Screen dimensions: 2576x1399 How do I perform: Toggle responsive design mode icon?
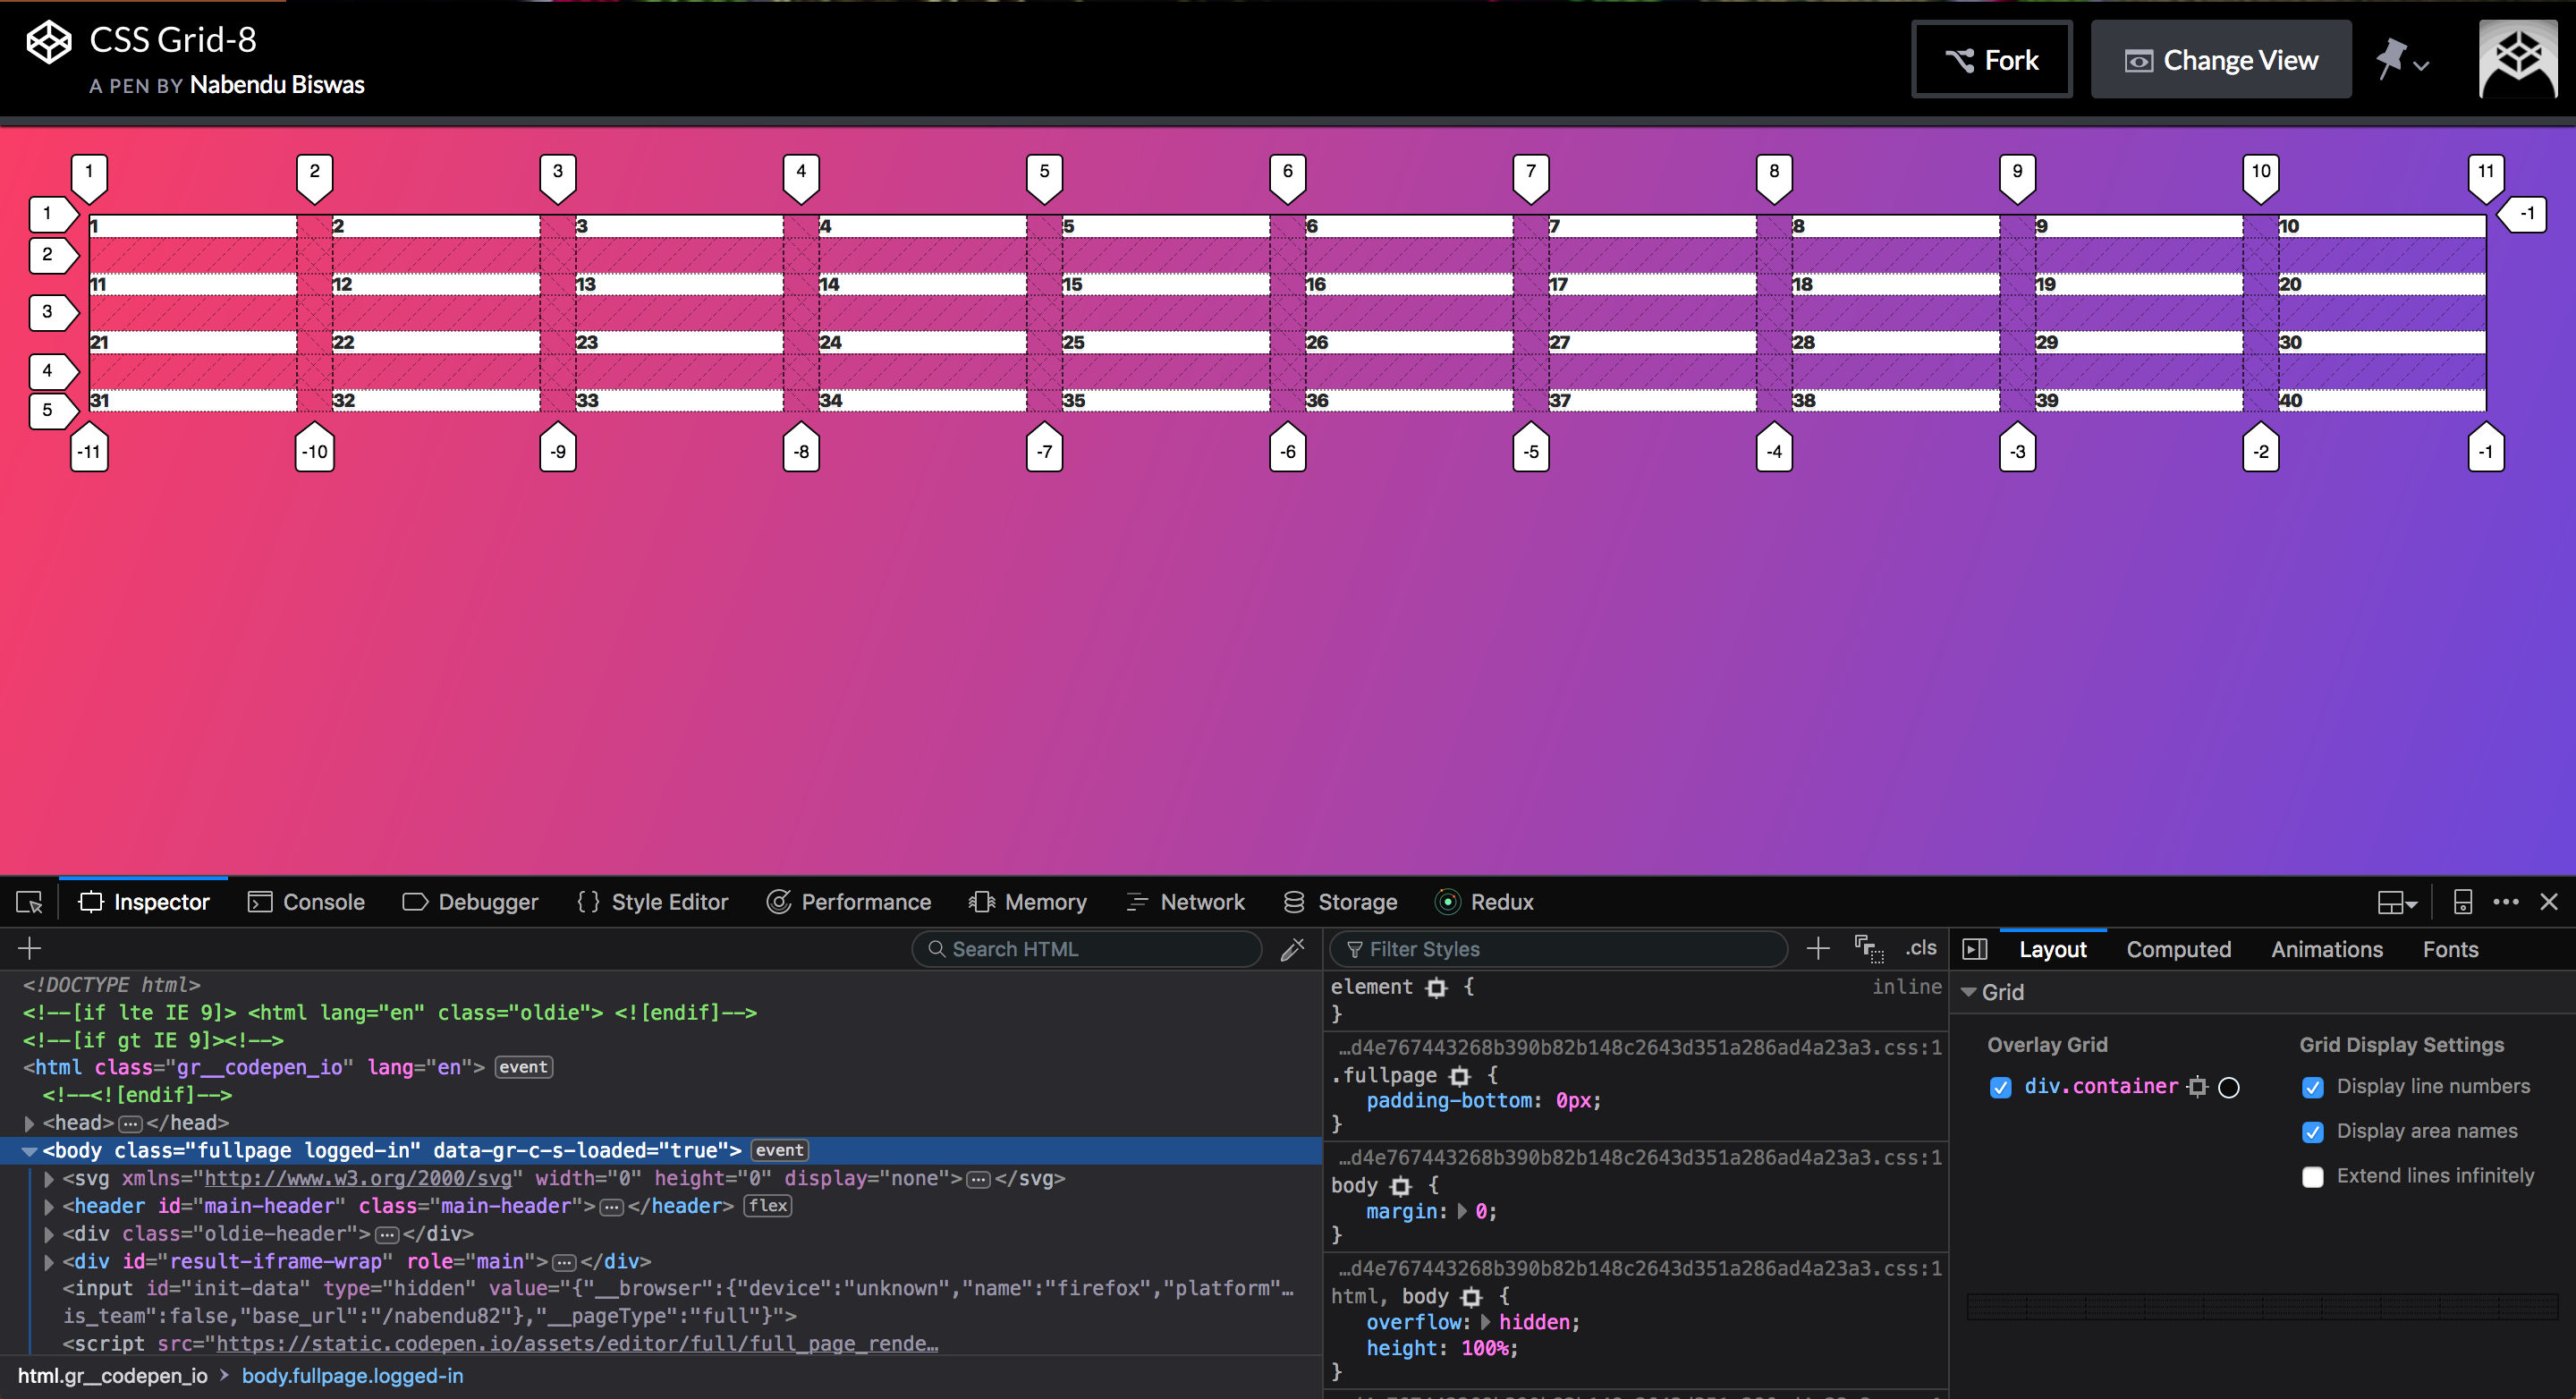(x=2463, y=902)
